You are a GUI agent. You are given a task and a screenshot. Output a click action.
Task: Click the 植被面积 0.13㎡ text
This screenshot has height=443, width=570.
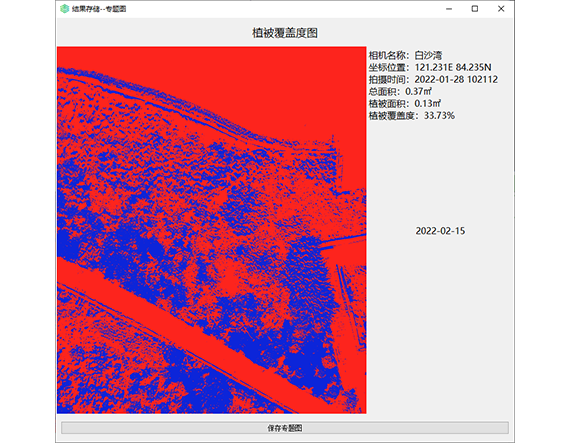point(405,103)
